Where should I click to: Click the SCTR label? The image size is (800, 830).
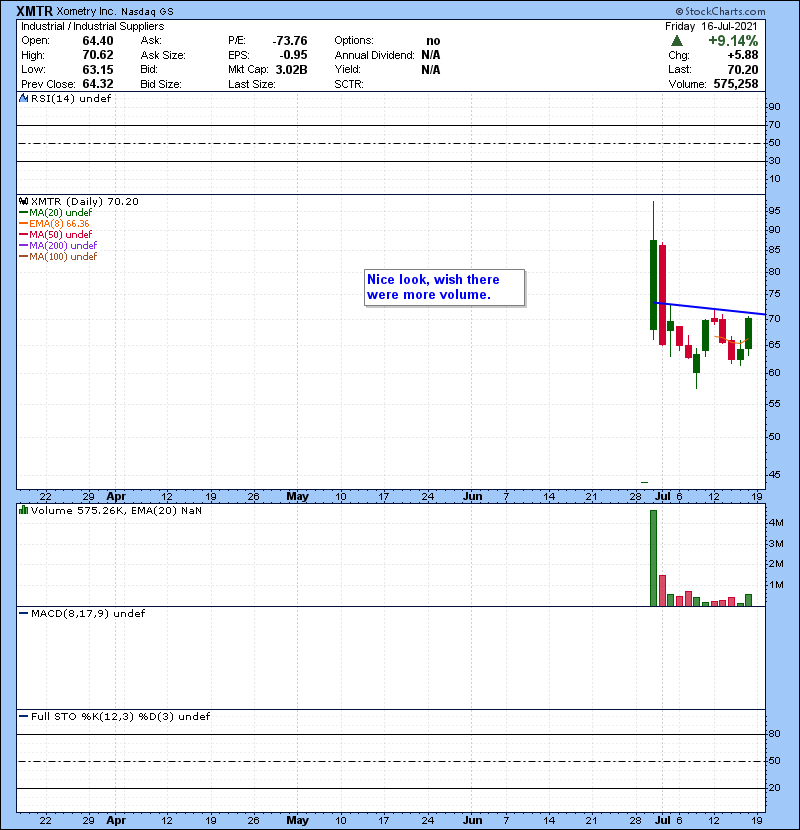[x=349, y=84]
